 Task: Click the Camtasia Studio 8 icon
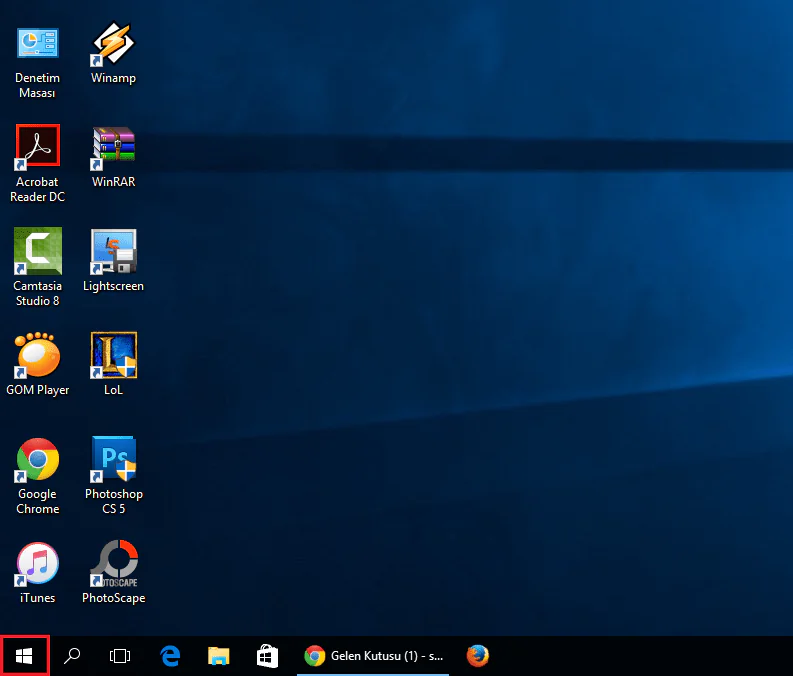[37, 251]
